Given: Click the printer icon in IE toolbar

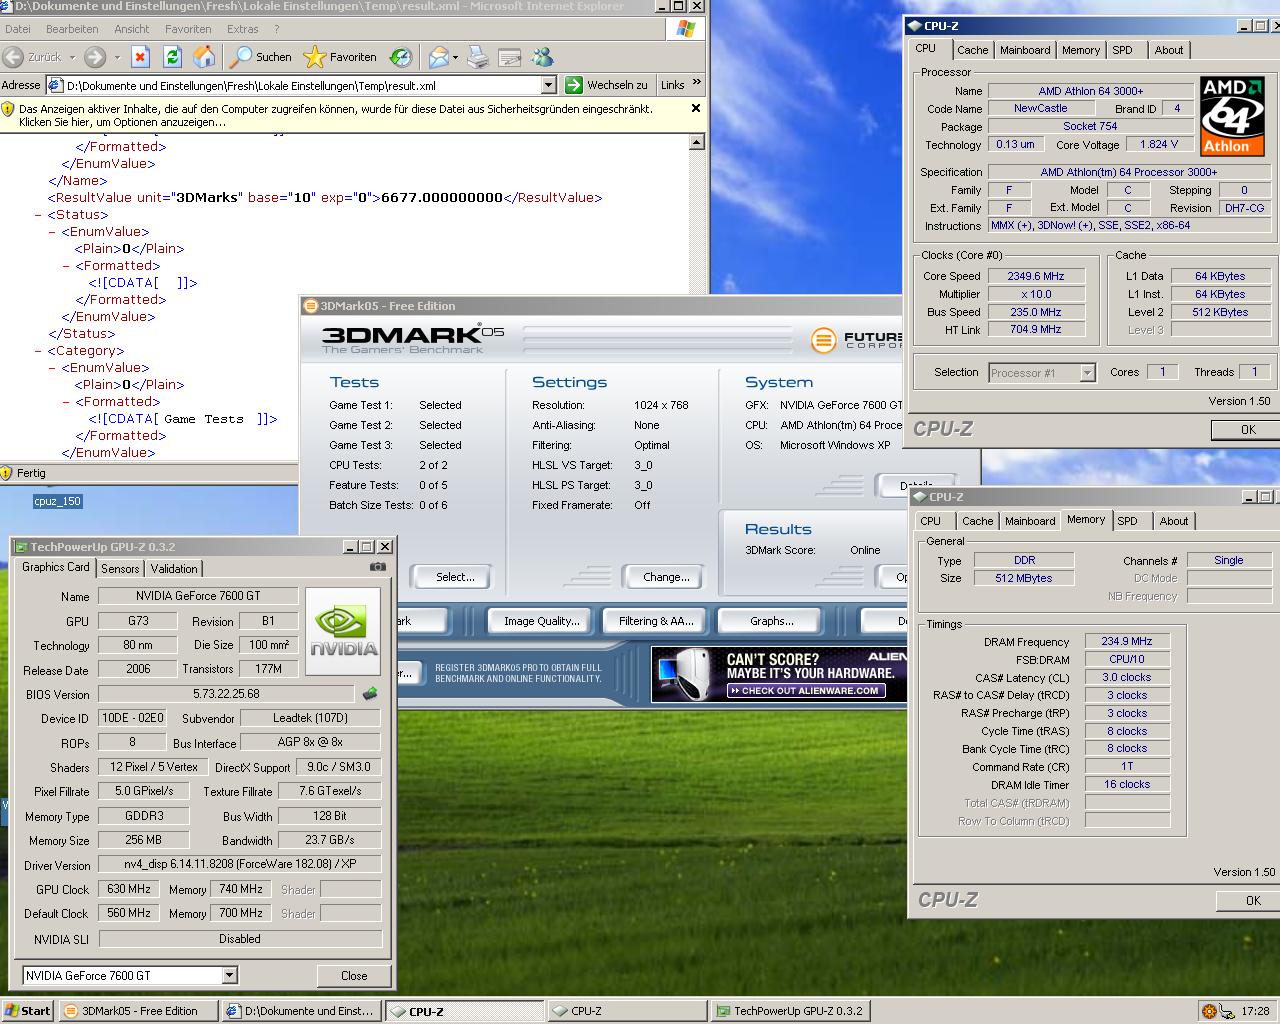Looking at the screenshot, I should point(478,57).
